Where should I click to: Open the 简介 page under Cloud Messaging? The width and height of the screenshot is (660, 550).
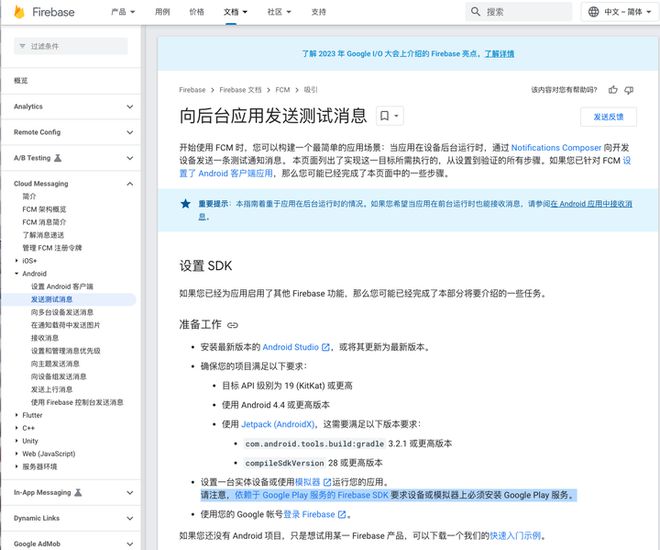click(29, 196)
